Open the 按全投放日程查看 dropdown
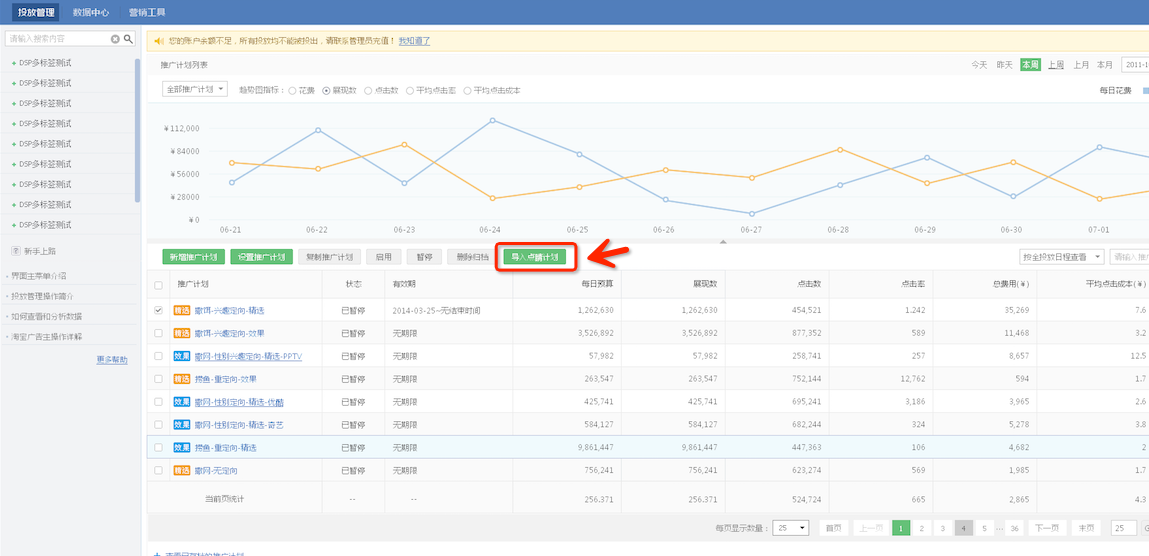The image size is (1149, 556). tap(1062, 257)
